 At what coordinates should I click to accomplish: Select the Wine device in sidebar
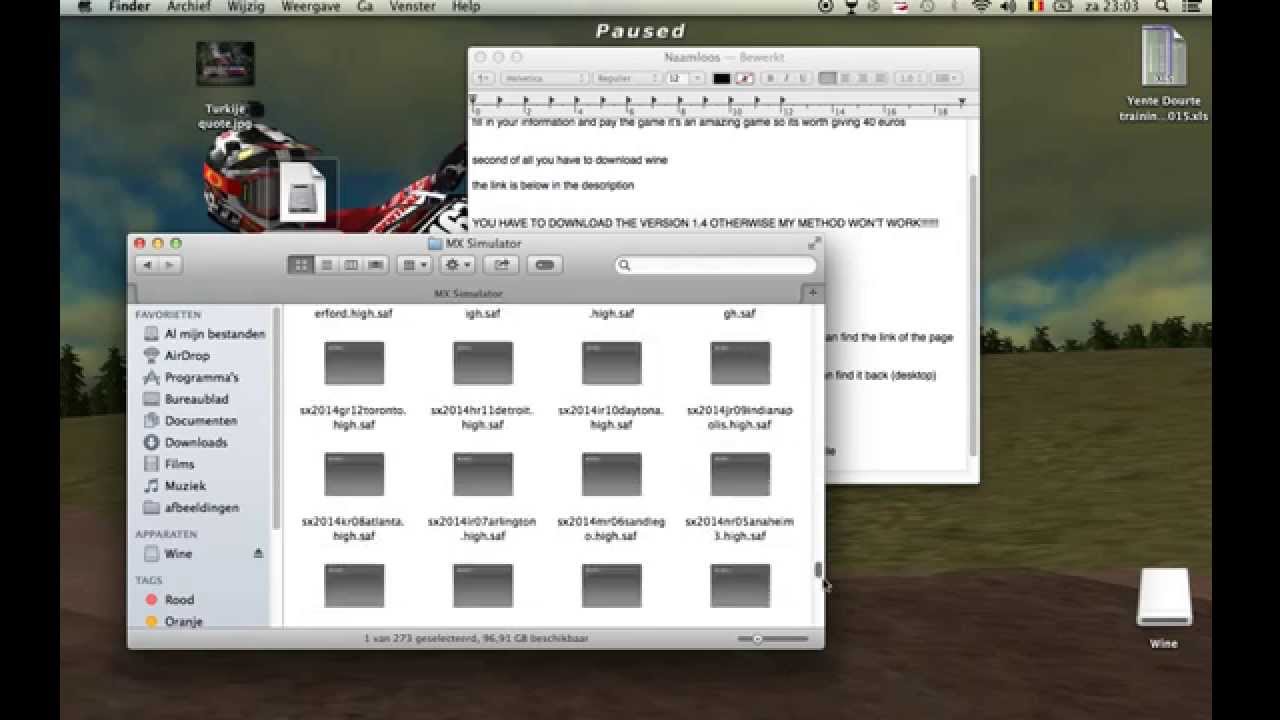pos(168,553)
